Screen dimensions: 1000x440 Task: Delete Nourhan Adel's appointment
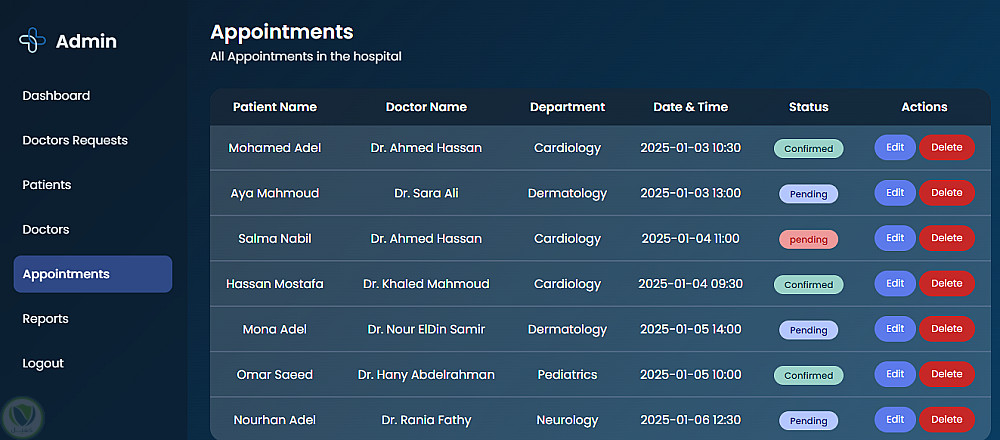tap(946, 420)
